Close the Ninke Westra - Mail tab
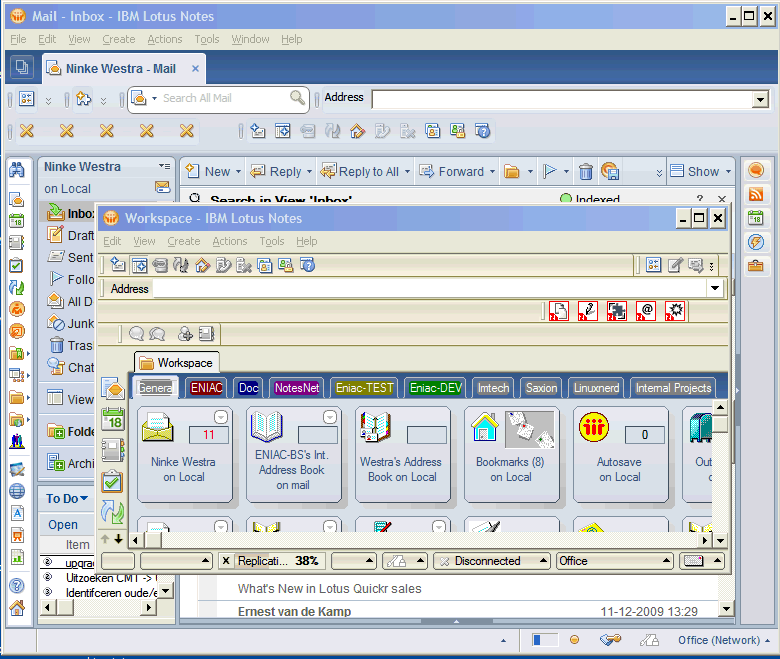780x659 pixels. pos(195,69)
